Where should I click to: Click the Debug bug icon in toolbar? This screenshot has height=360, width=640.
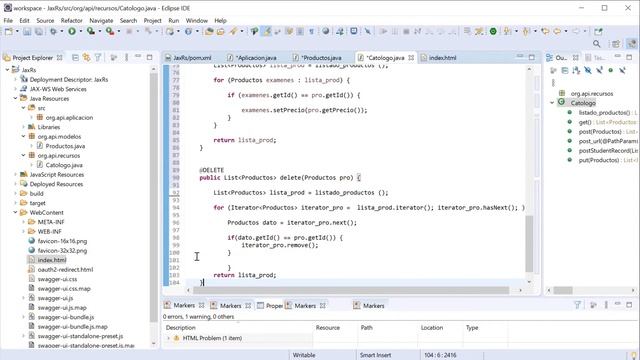(53, 31)
